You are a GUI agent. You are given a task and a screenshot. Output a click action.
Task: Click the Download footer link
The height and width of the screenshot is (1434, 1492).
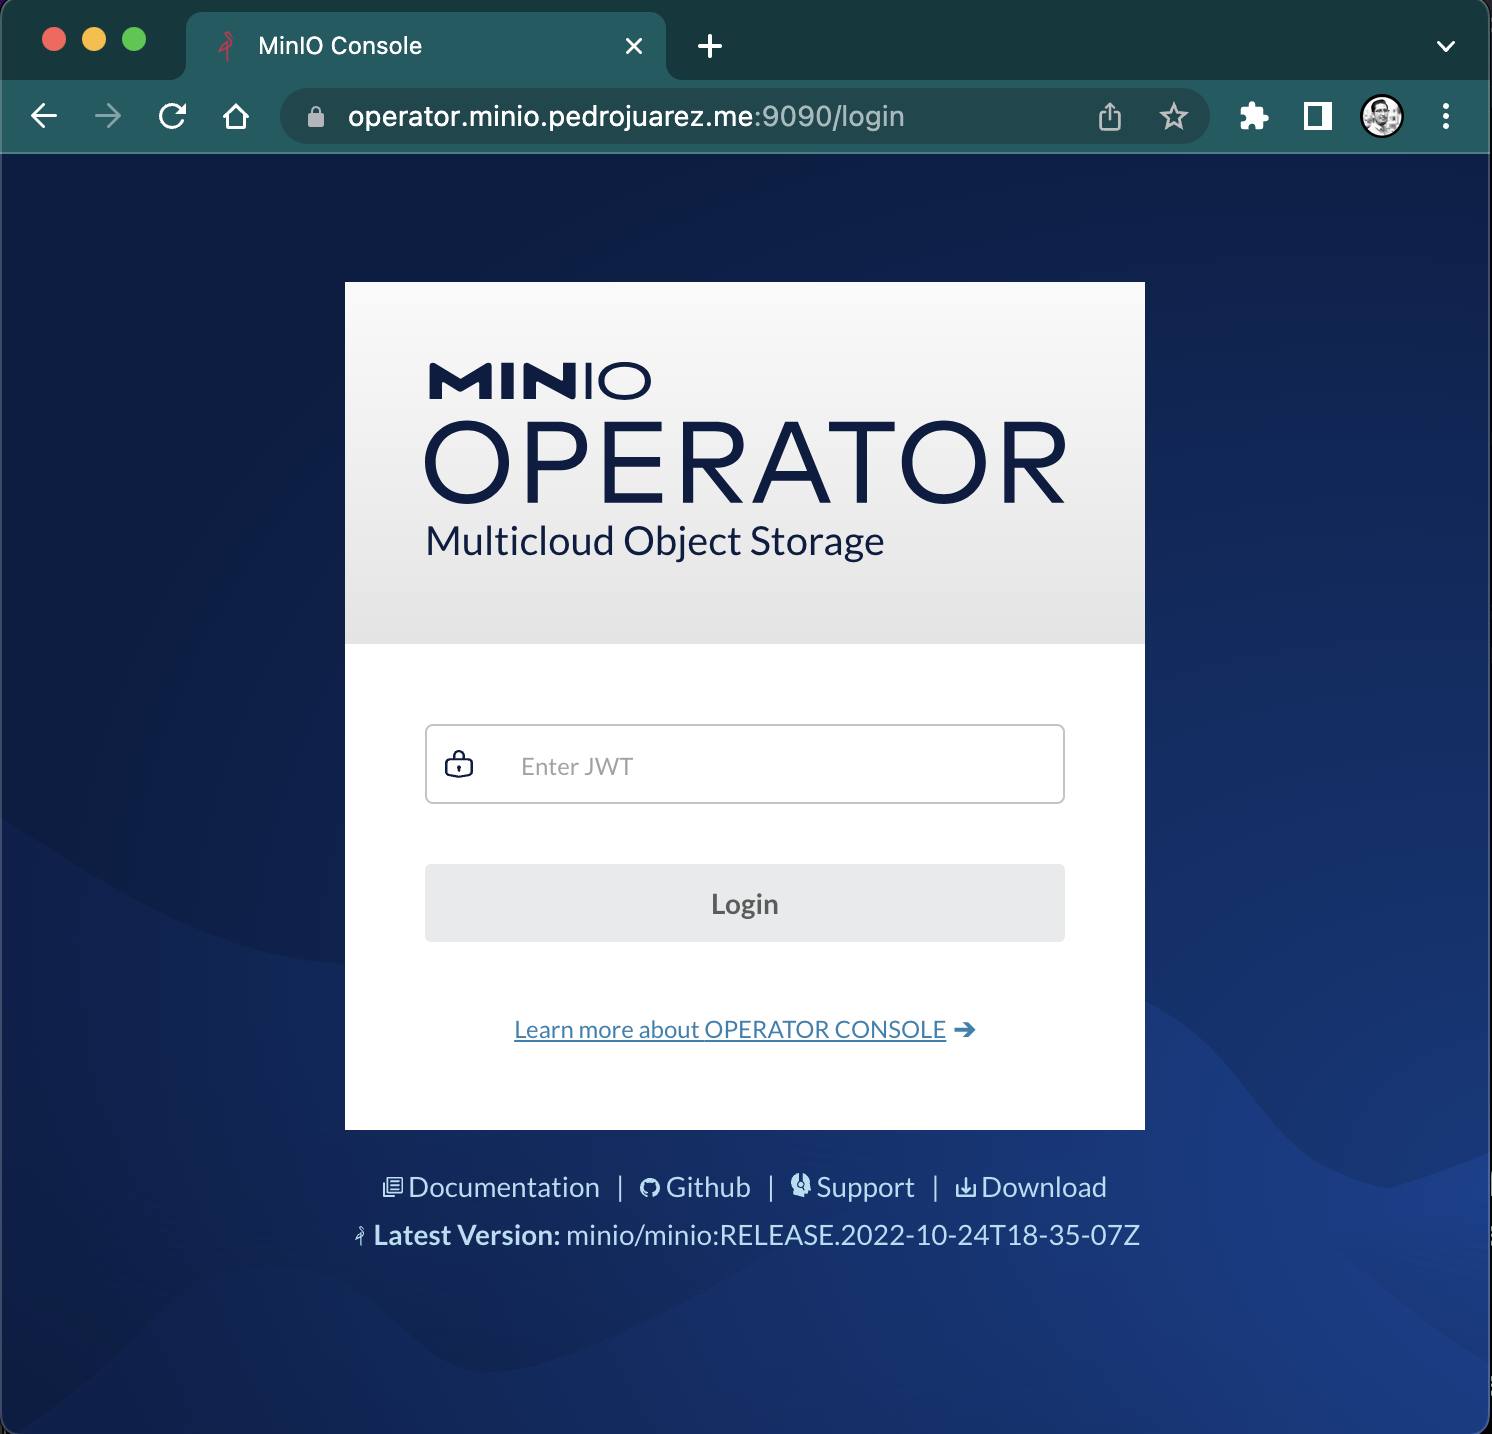[1043, 1187]
